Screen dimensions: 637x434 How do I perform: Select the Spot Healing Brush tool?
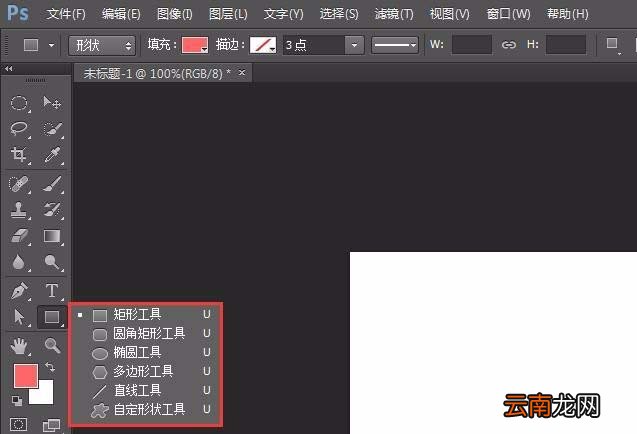[x=19, y=184]
